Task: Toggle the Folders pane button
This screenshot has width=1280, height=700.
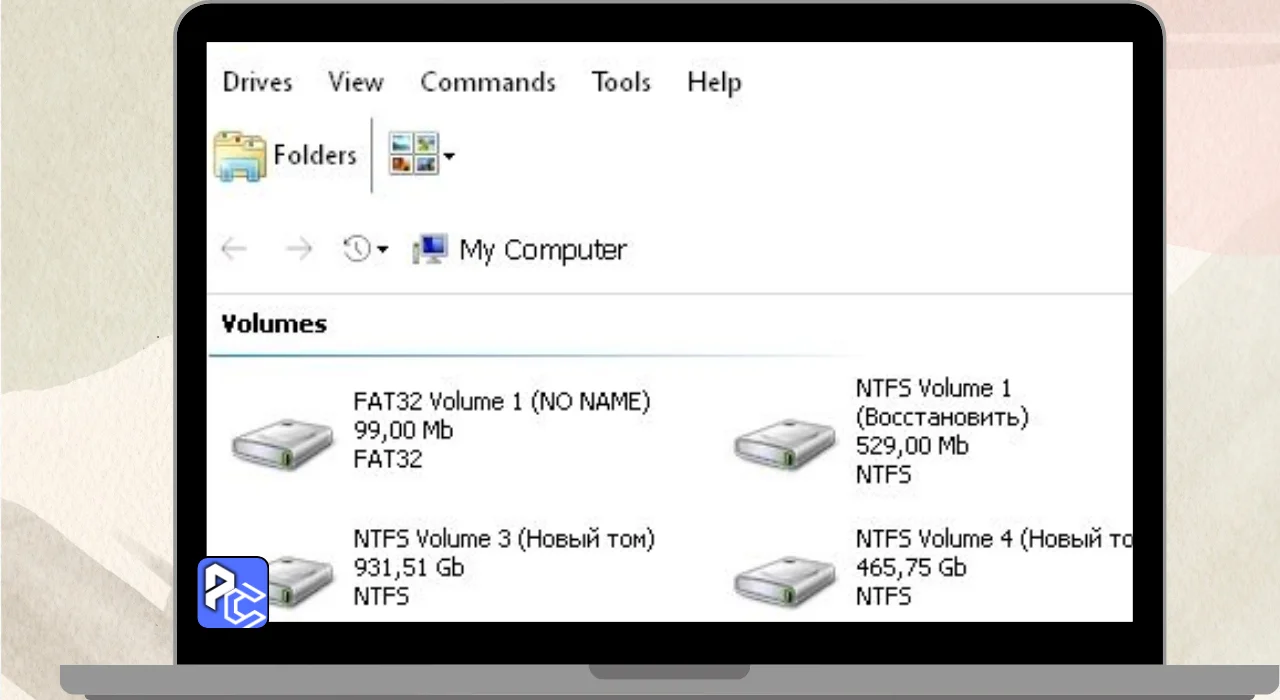Action: (285, 155)
